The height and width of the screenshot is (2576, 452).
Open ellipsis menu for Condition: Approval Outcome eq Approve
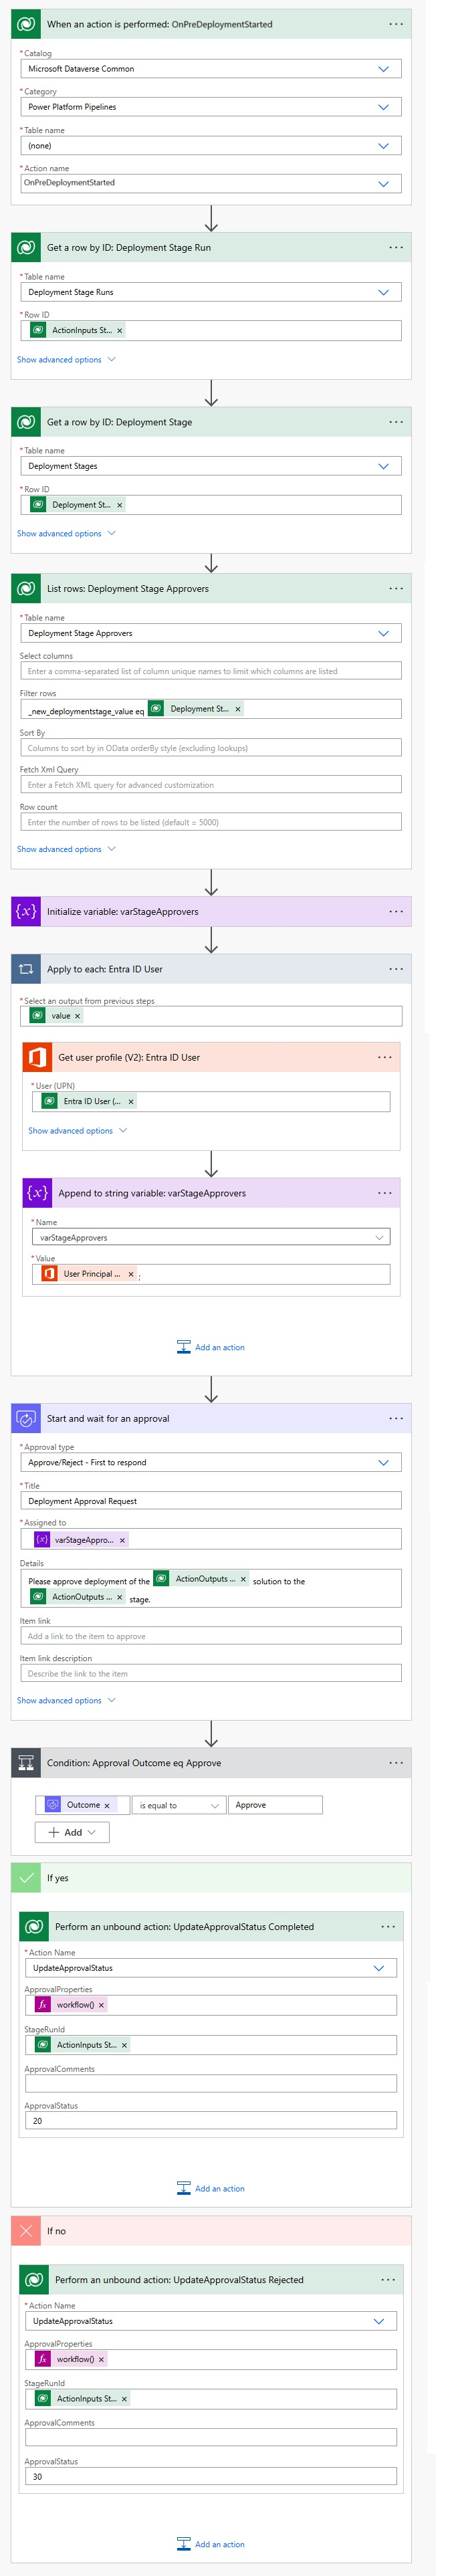tap(396, 1763)
